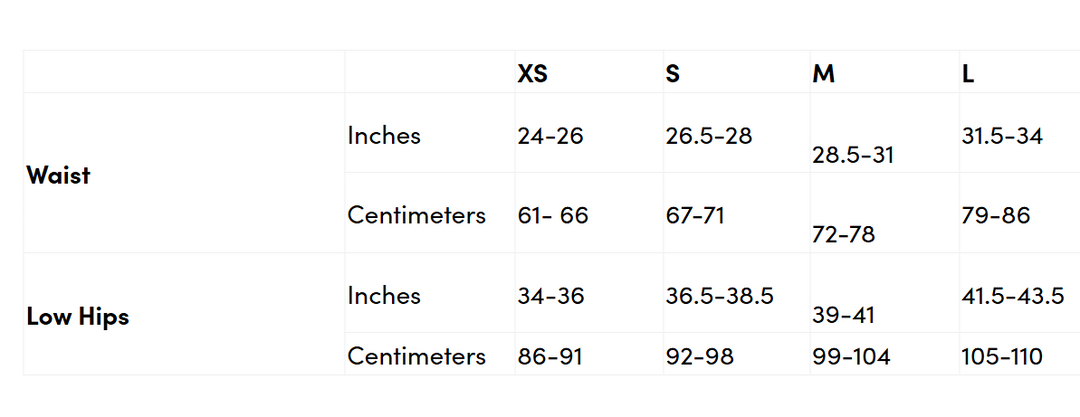Select the 24-26 waist inches cell
This screenshot has height=417, width=1080.
click(550, 135)
